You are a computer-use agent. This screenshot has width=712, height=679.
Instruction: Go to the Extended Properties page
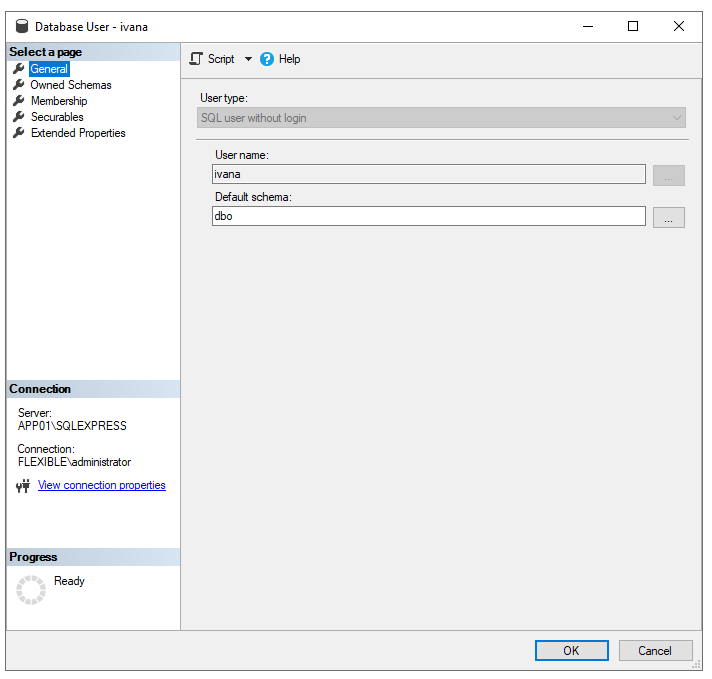coord(78,133)
